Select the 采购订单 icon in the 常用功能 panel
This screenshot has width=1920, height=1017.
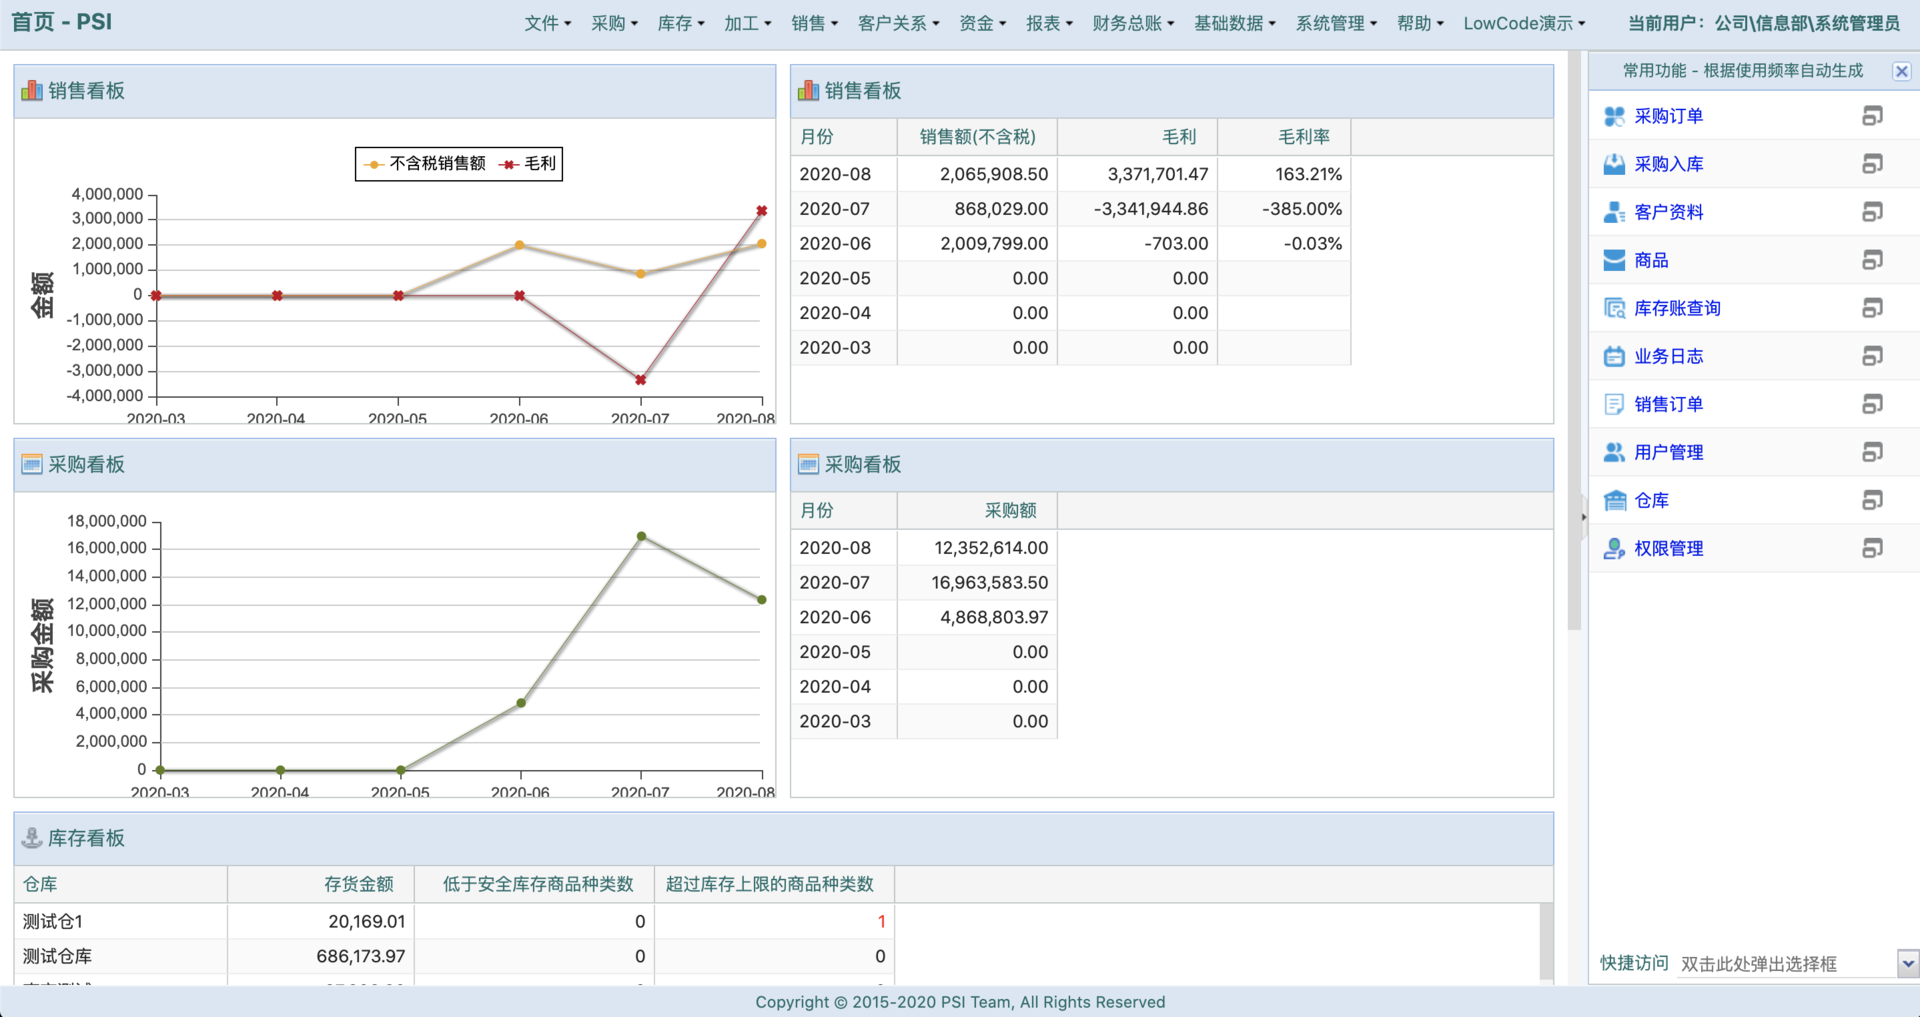[x=1613, y=116]
